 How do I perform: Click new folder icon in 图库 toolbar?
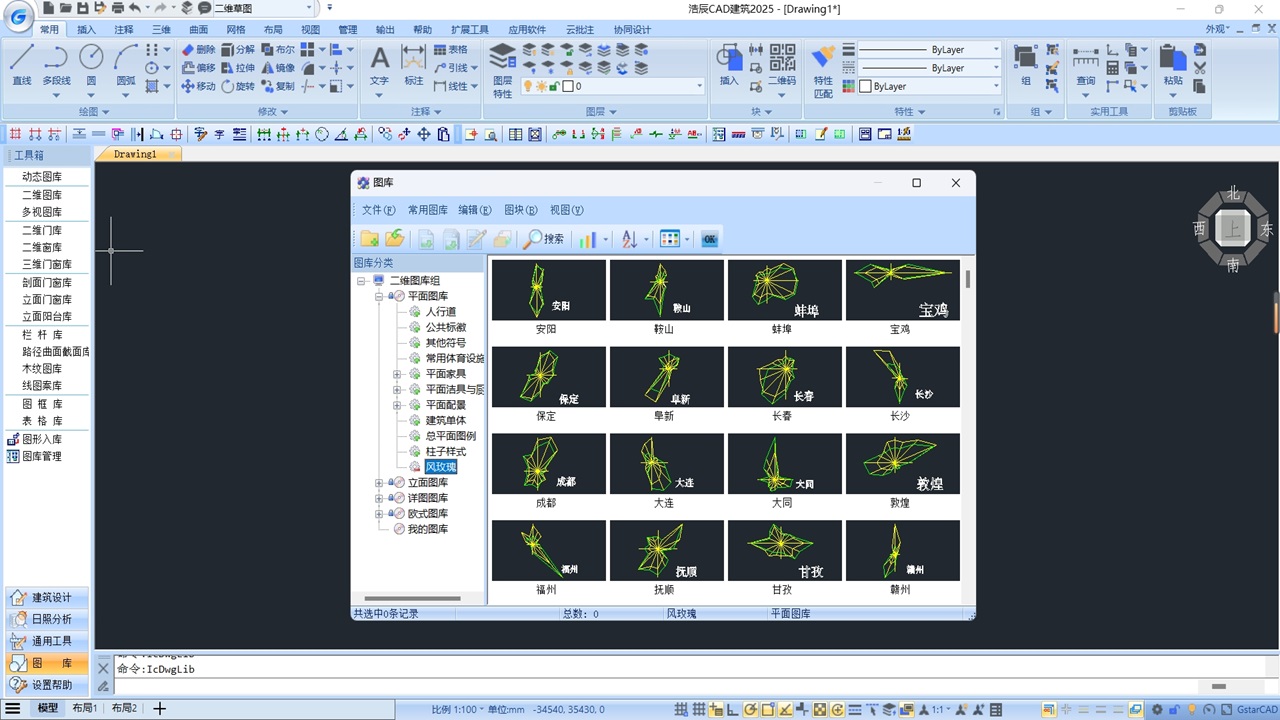click(x=370, y=239)
